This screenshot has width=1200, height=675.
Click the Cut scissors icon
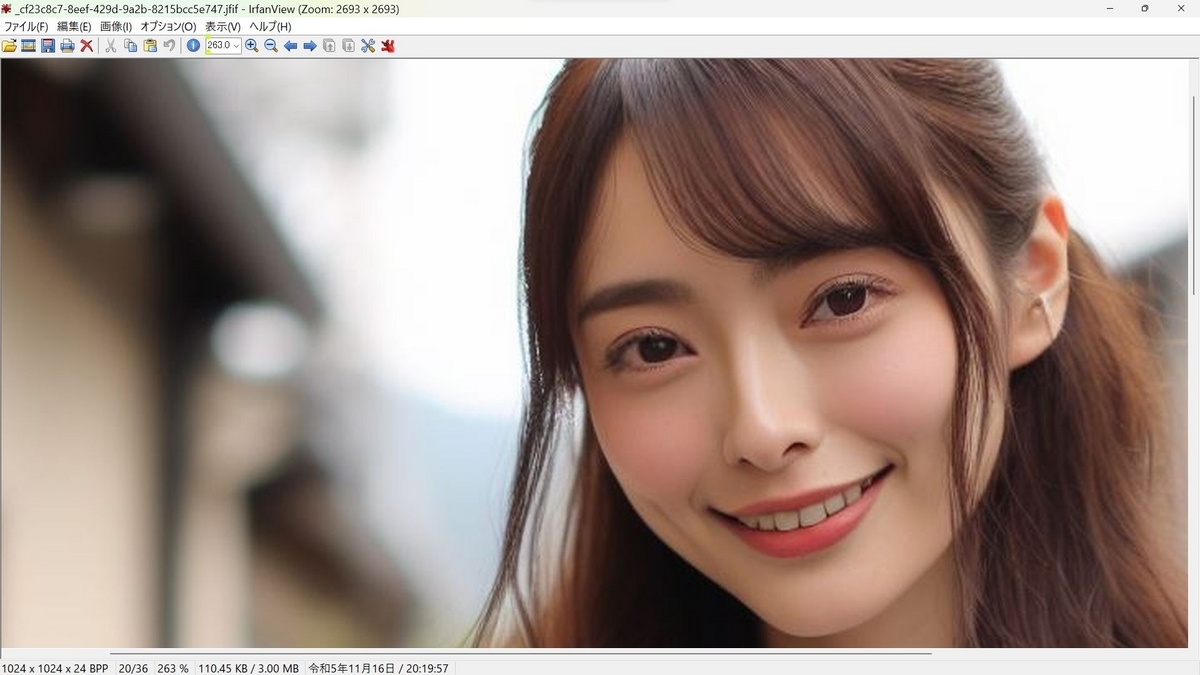click(x=111, y=46)
